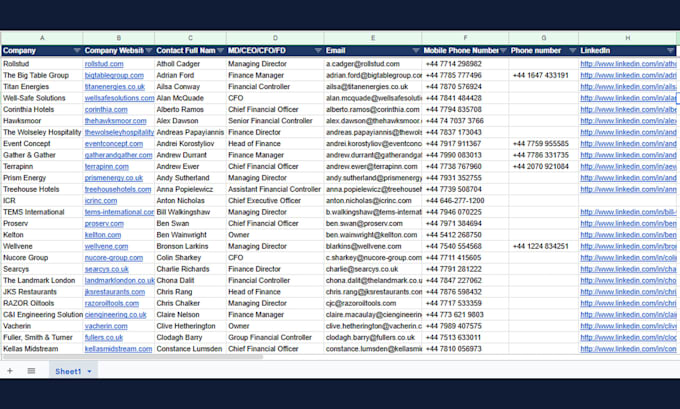Screen dimensions: 680x409
Task: Select the Titan Energies company cell
Action: click(42, 87)
